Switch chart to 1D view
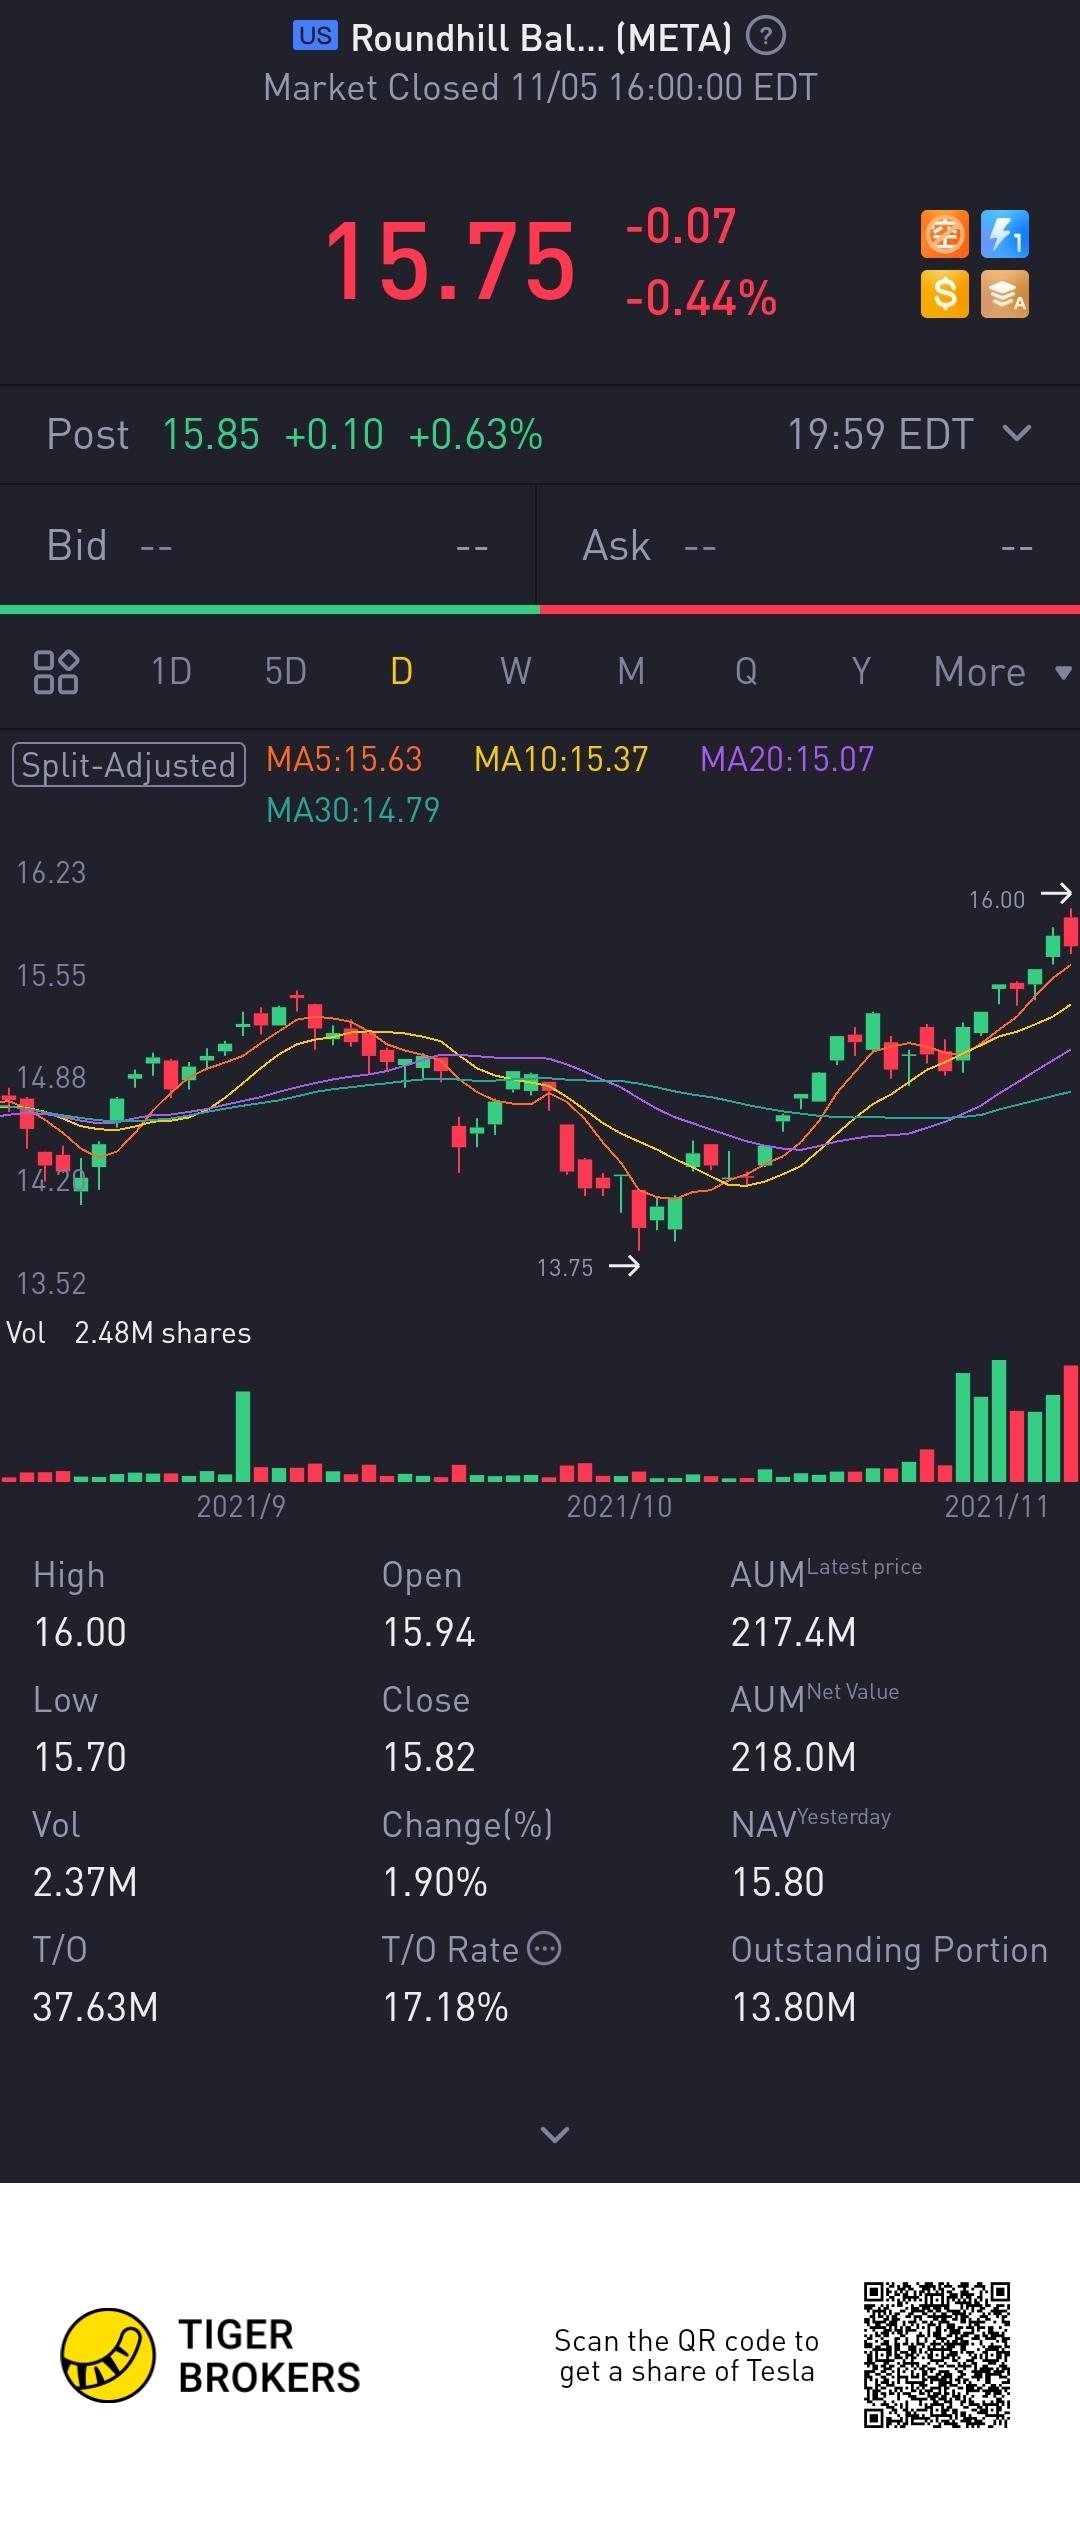Viewport: 1080px width, 2528px height. 171,671
